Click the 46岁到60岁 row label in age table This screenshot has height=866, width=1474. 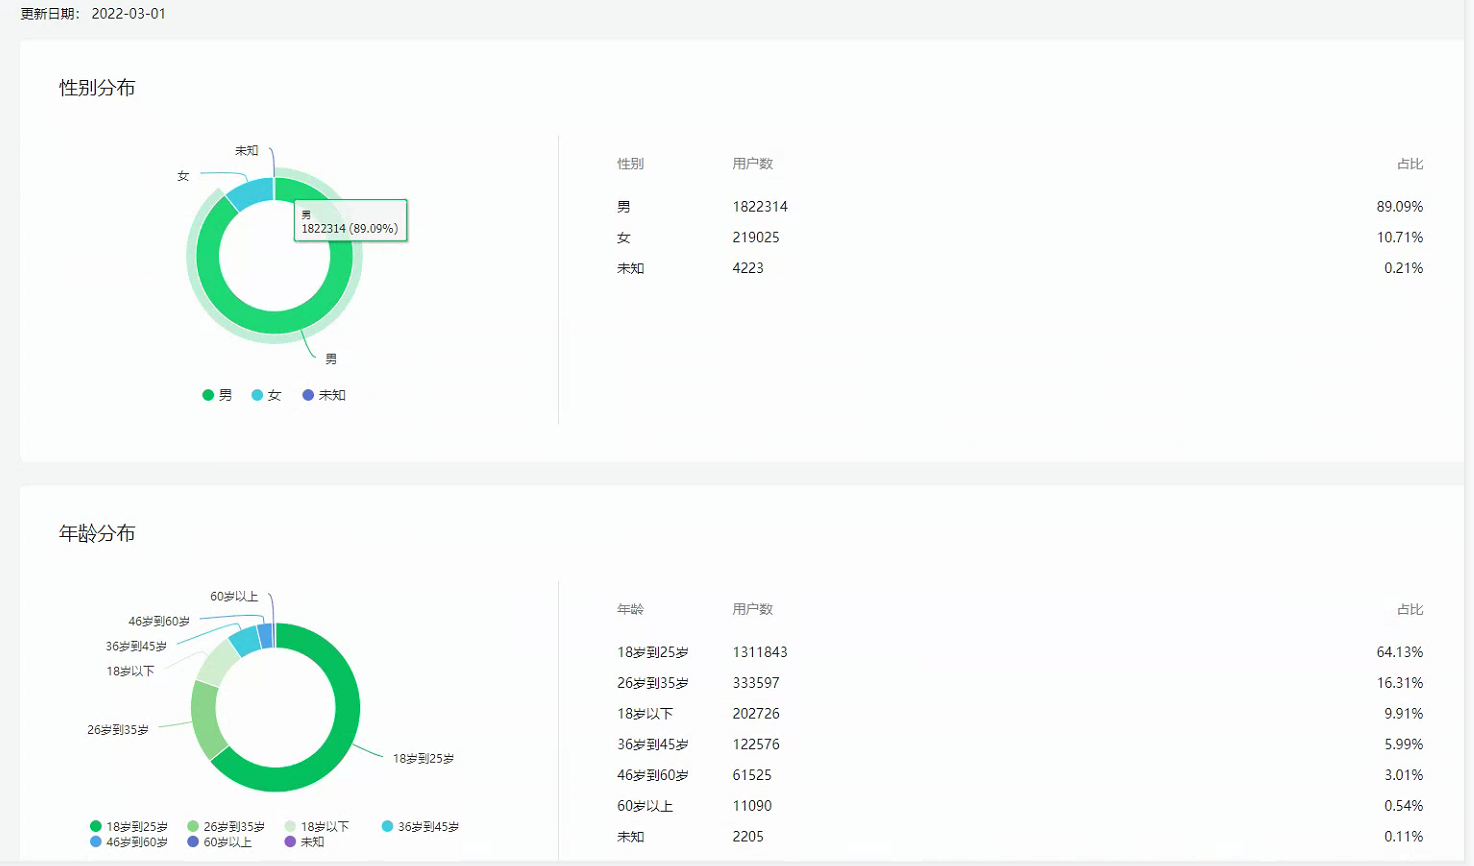tap(653, 775)
